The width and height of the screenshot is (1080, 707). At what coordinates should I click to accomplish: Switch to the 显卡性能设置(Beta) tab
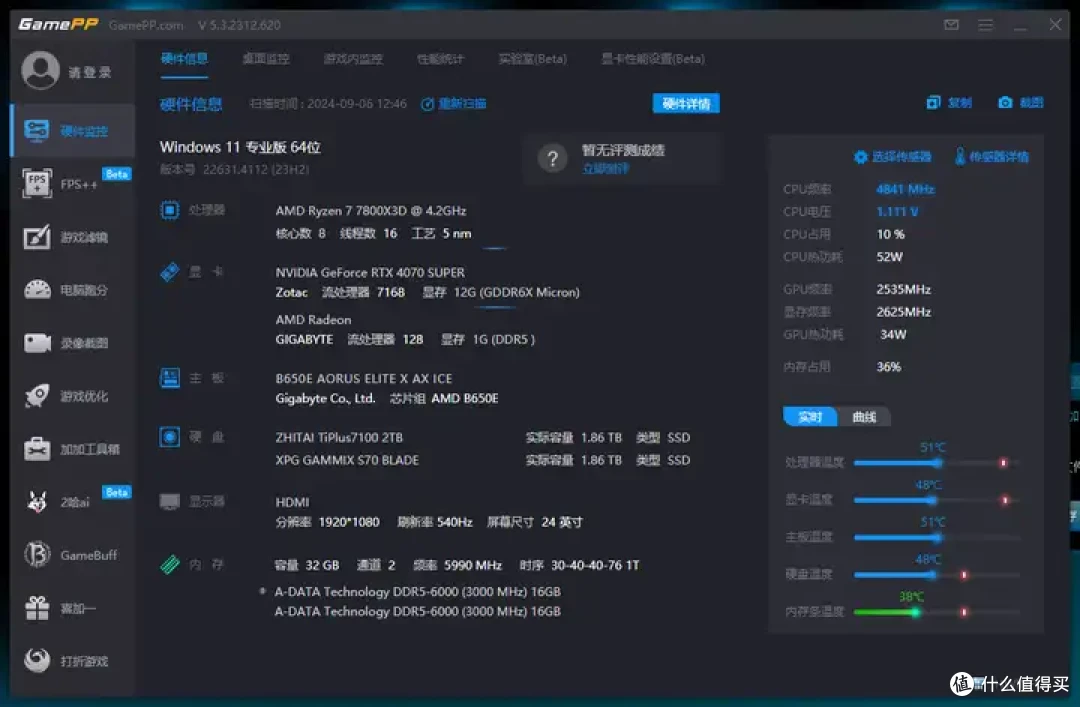click(653, 59)
